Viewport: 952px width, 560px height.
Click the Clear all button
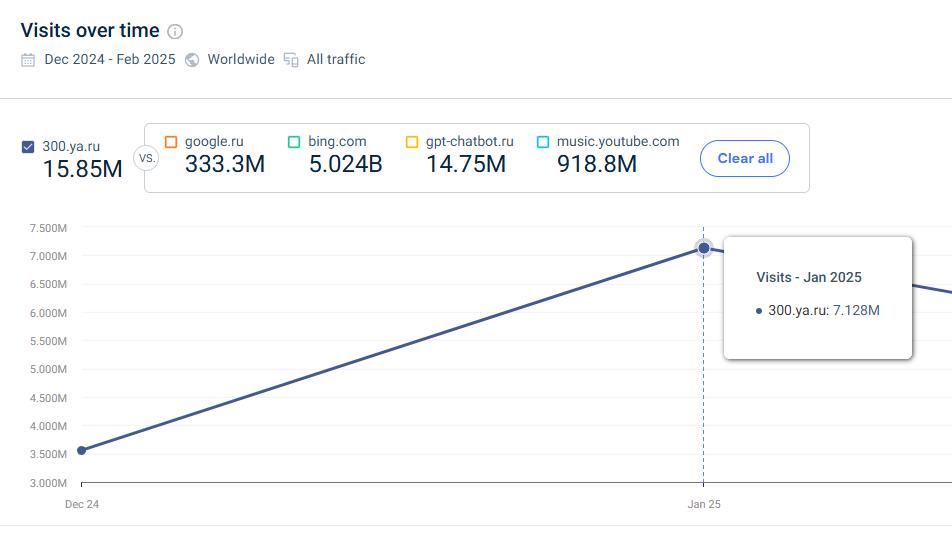745,159
